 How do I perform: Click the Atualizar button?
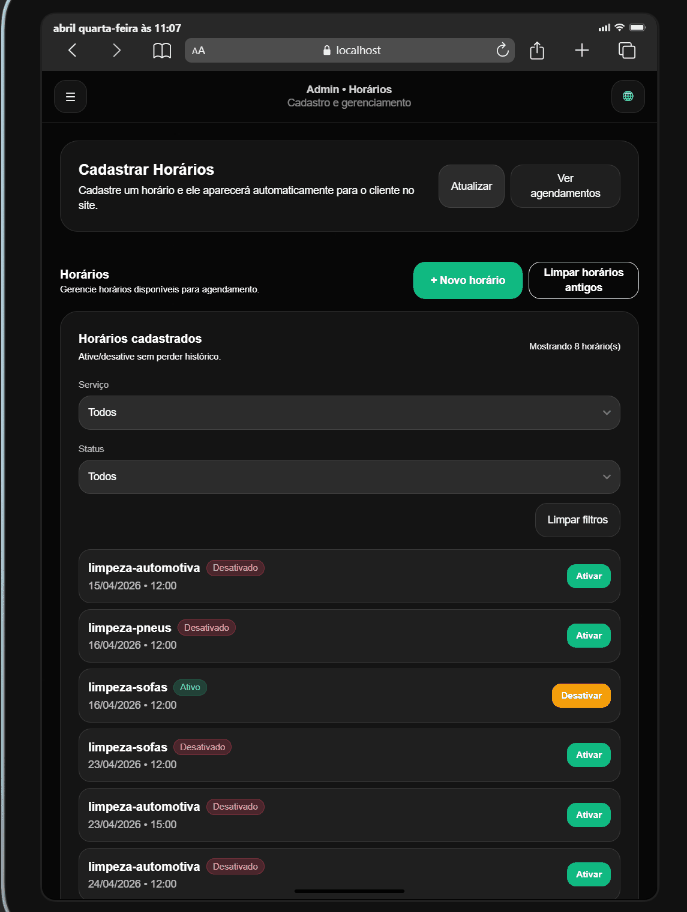point(471,186)
